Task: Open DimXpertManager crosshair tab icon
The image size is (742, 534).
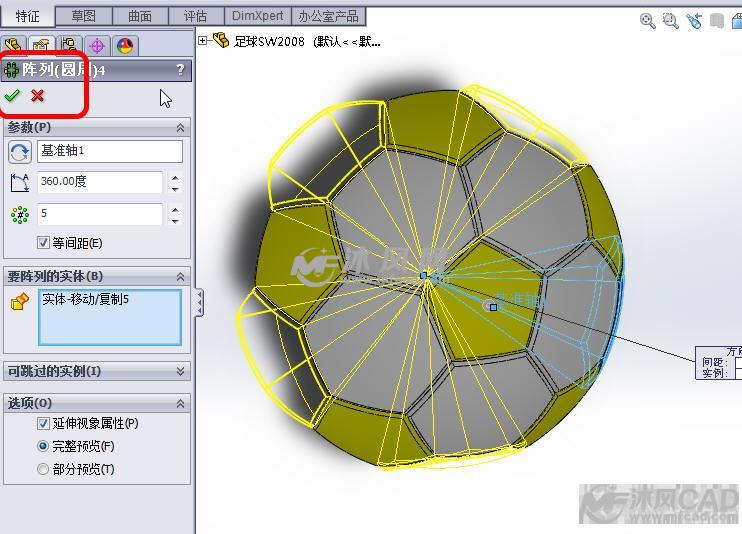Action: click(x=97, y=46)
